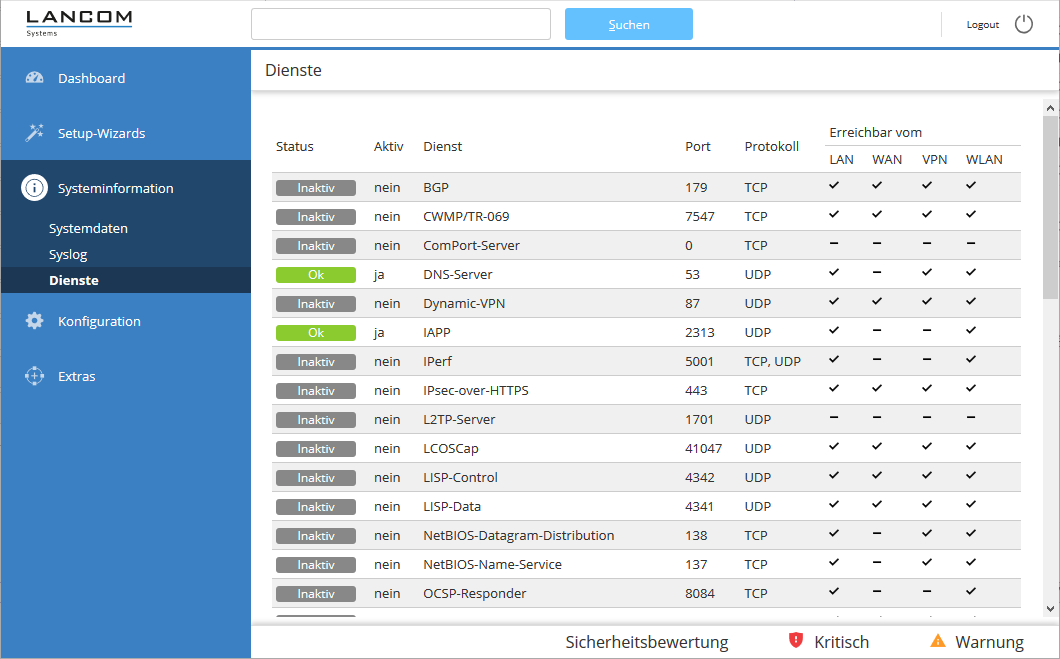This screenshot has height=659, width=1060.
Task: Click the Extras crosshair icon
Action: click(35, 376)
